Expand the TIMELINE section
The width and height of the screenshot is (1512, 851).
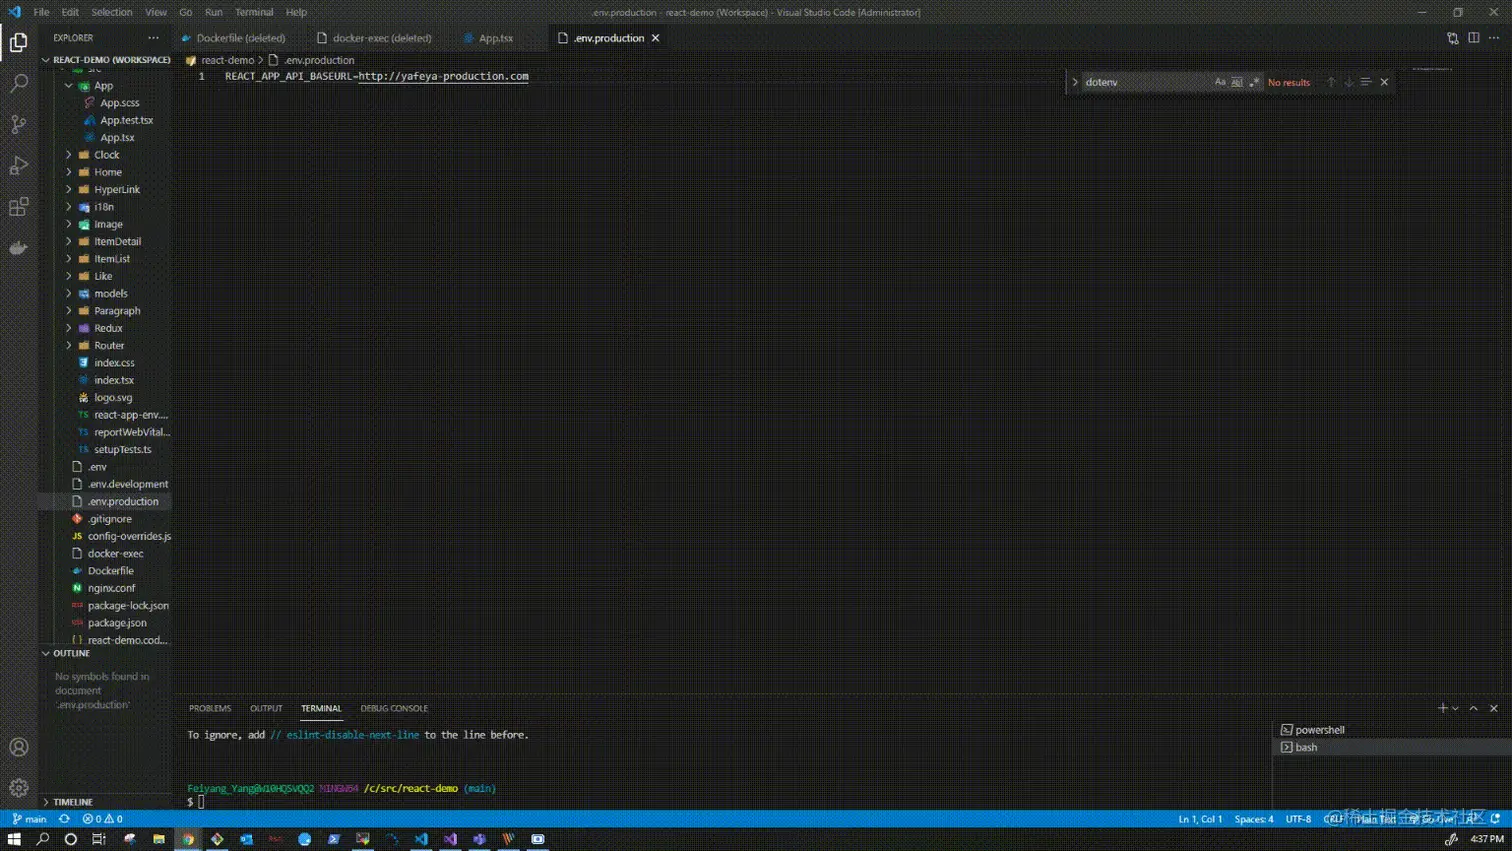pos(71,801)
